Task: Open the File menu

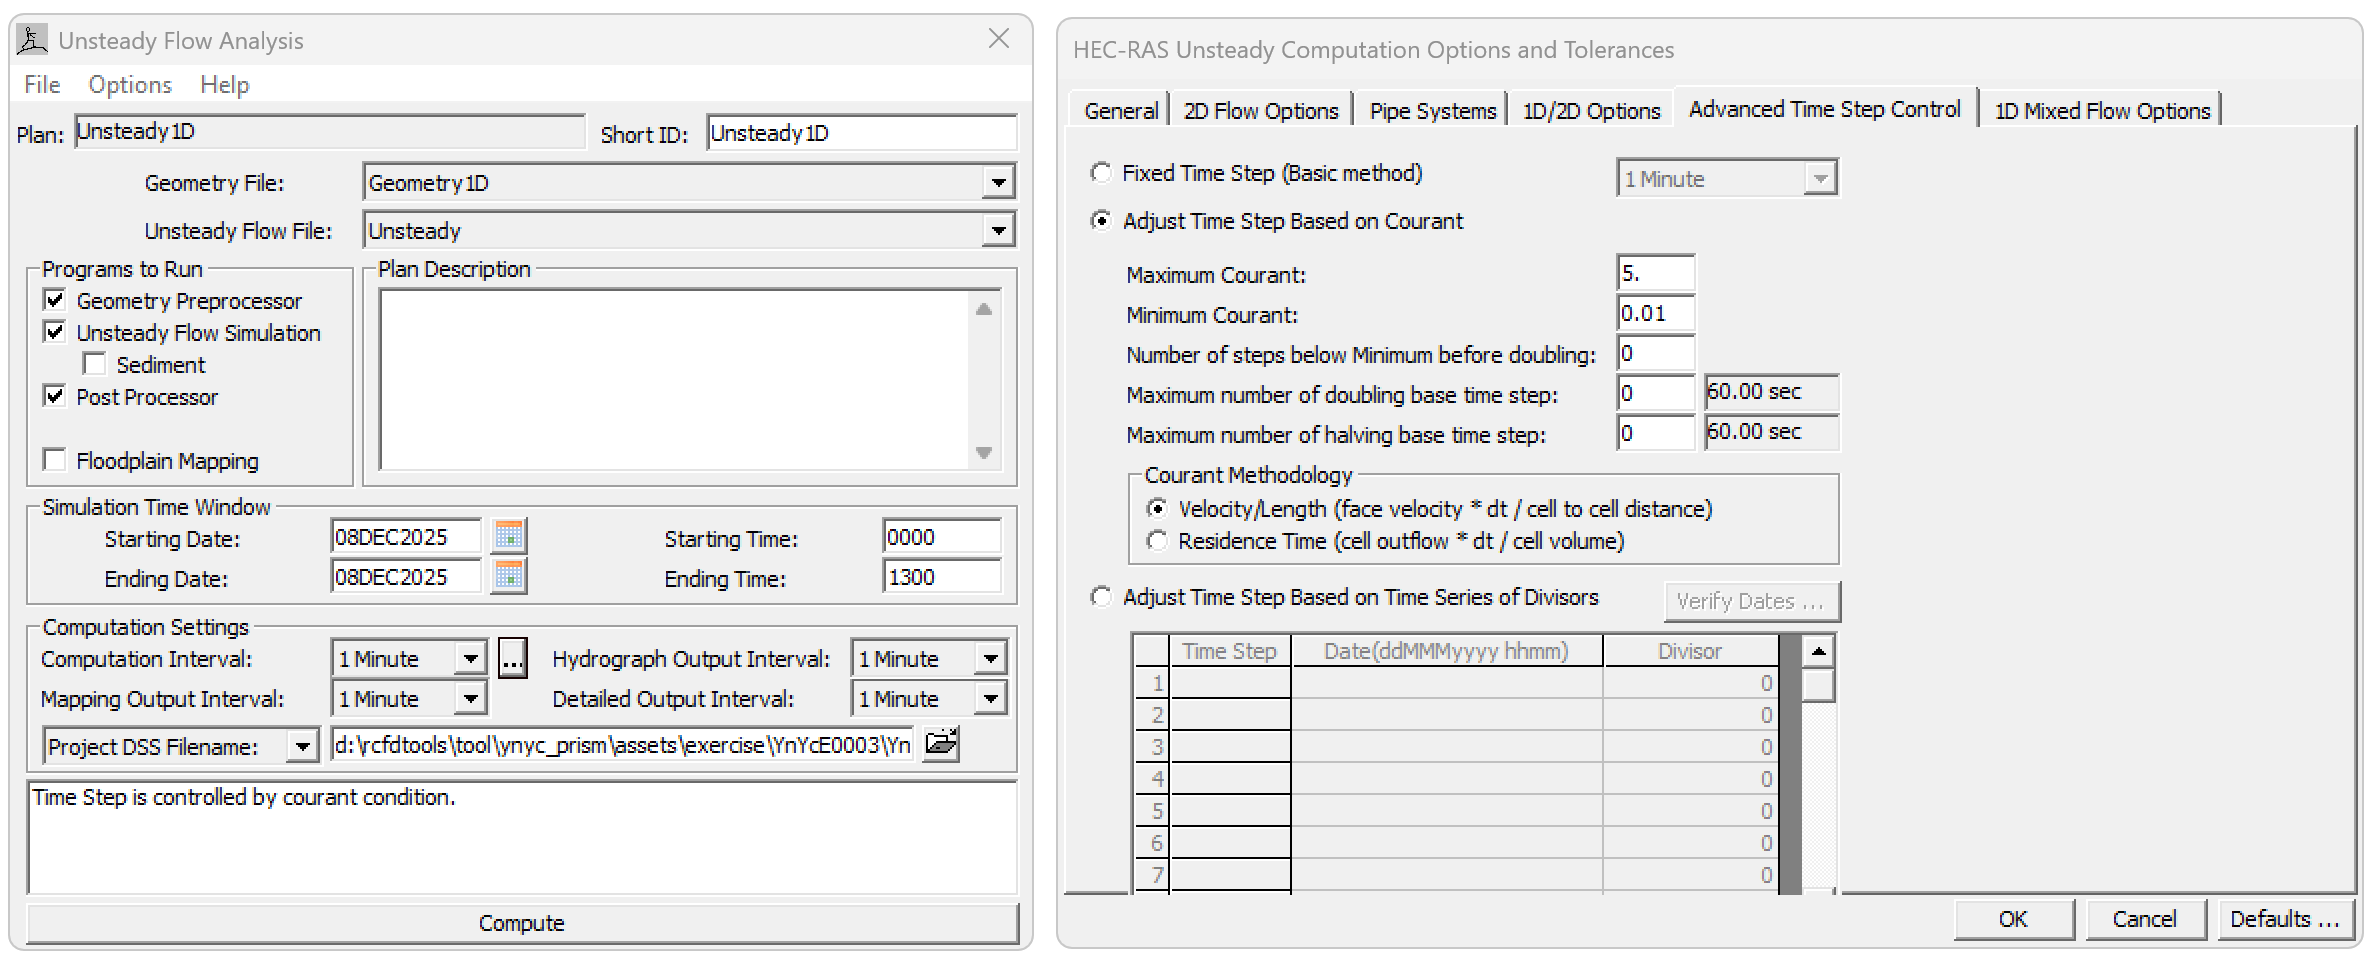Action: click(x=42, y=85)
